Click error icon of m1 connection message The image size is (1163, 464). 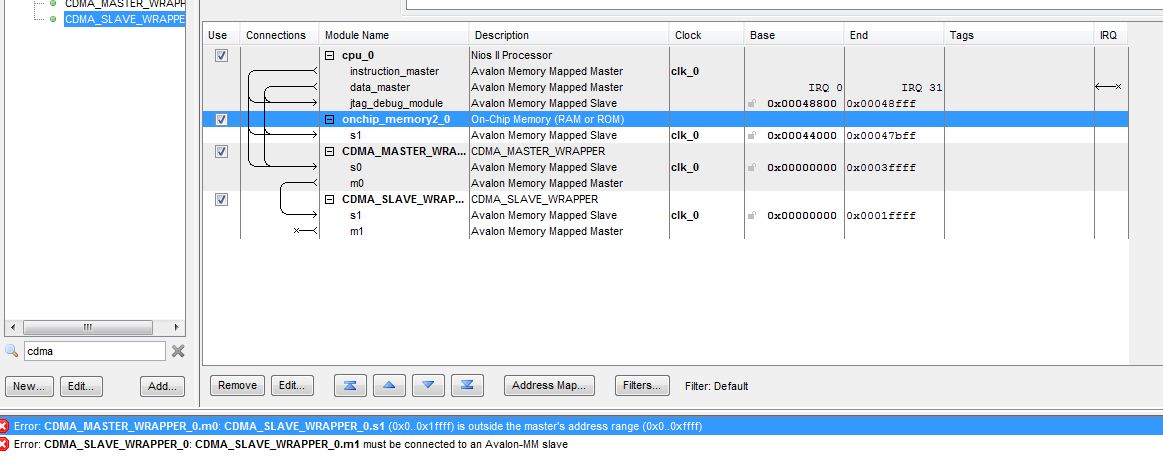4,445
